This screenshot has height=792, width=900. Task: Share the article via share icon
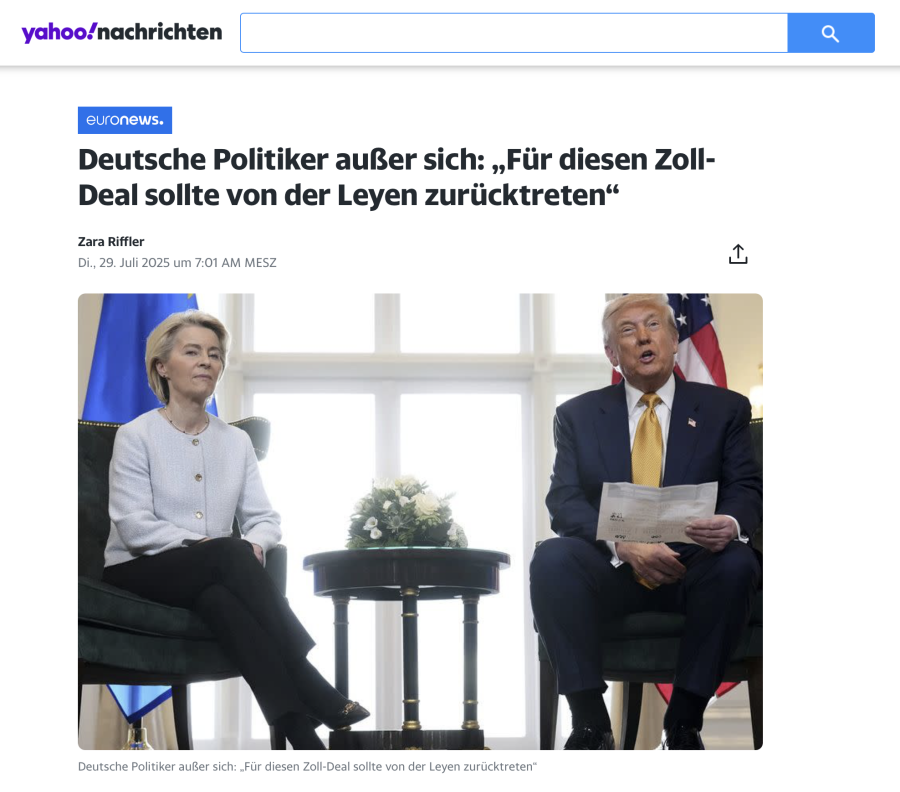[738, 254]
